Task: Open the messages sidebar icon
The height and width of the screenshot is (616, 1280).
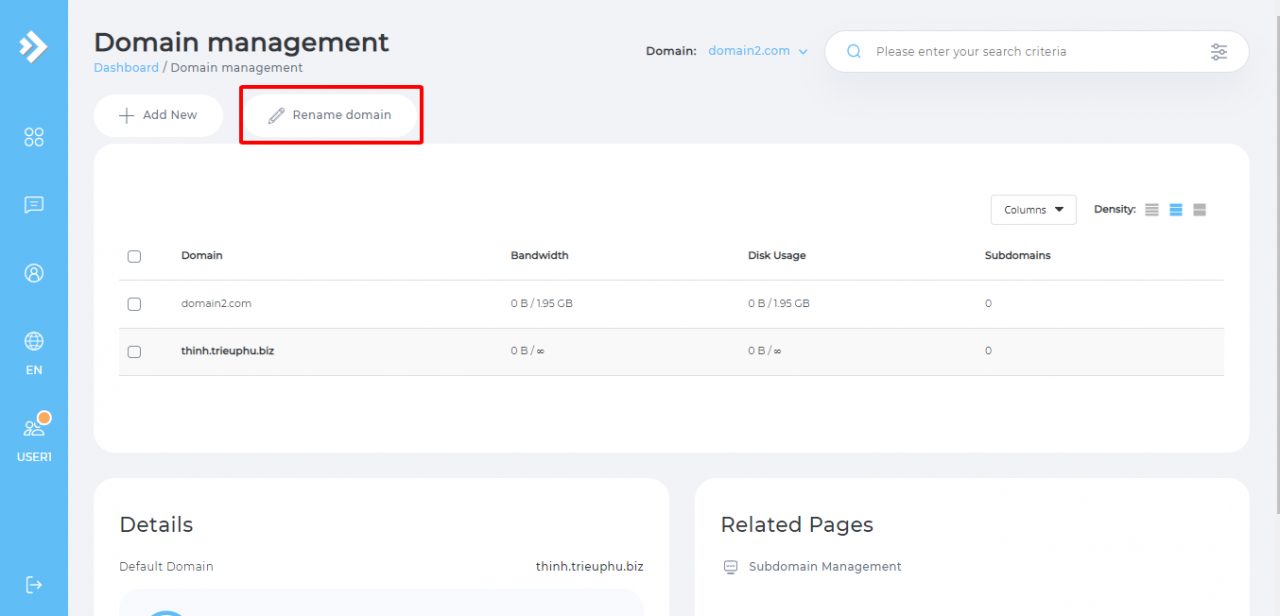Action: tap(34, 205)
